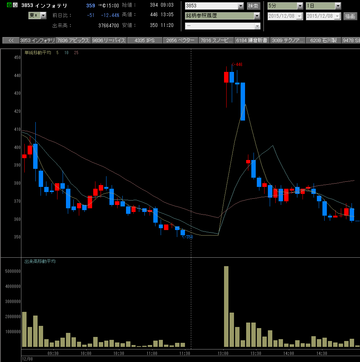Viewport: 360px width, 362px height.
Task: Open the start date 2015/12/08 picker
Action: coord(300,16)
